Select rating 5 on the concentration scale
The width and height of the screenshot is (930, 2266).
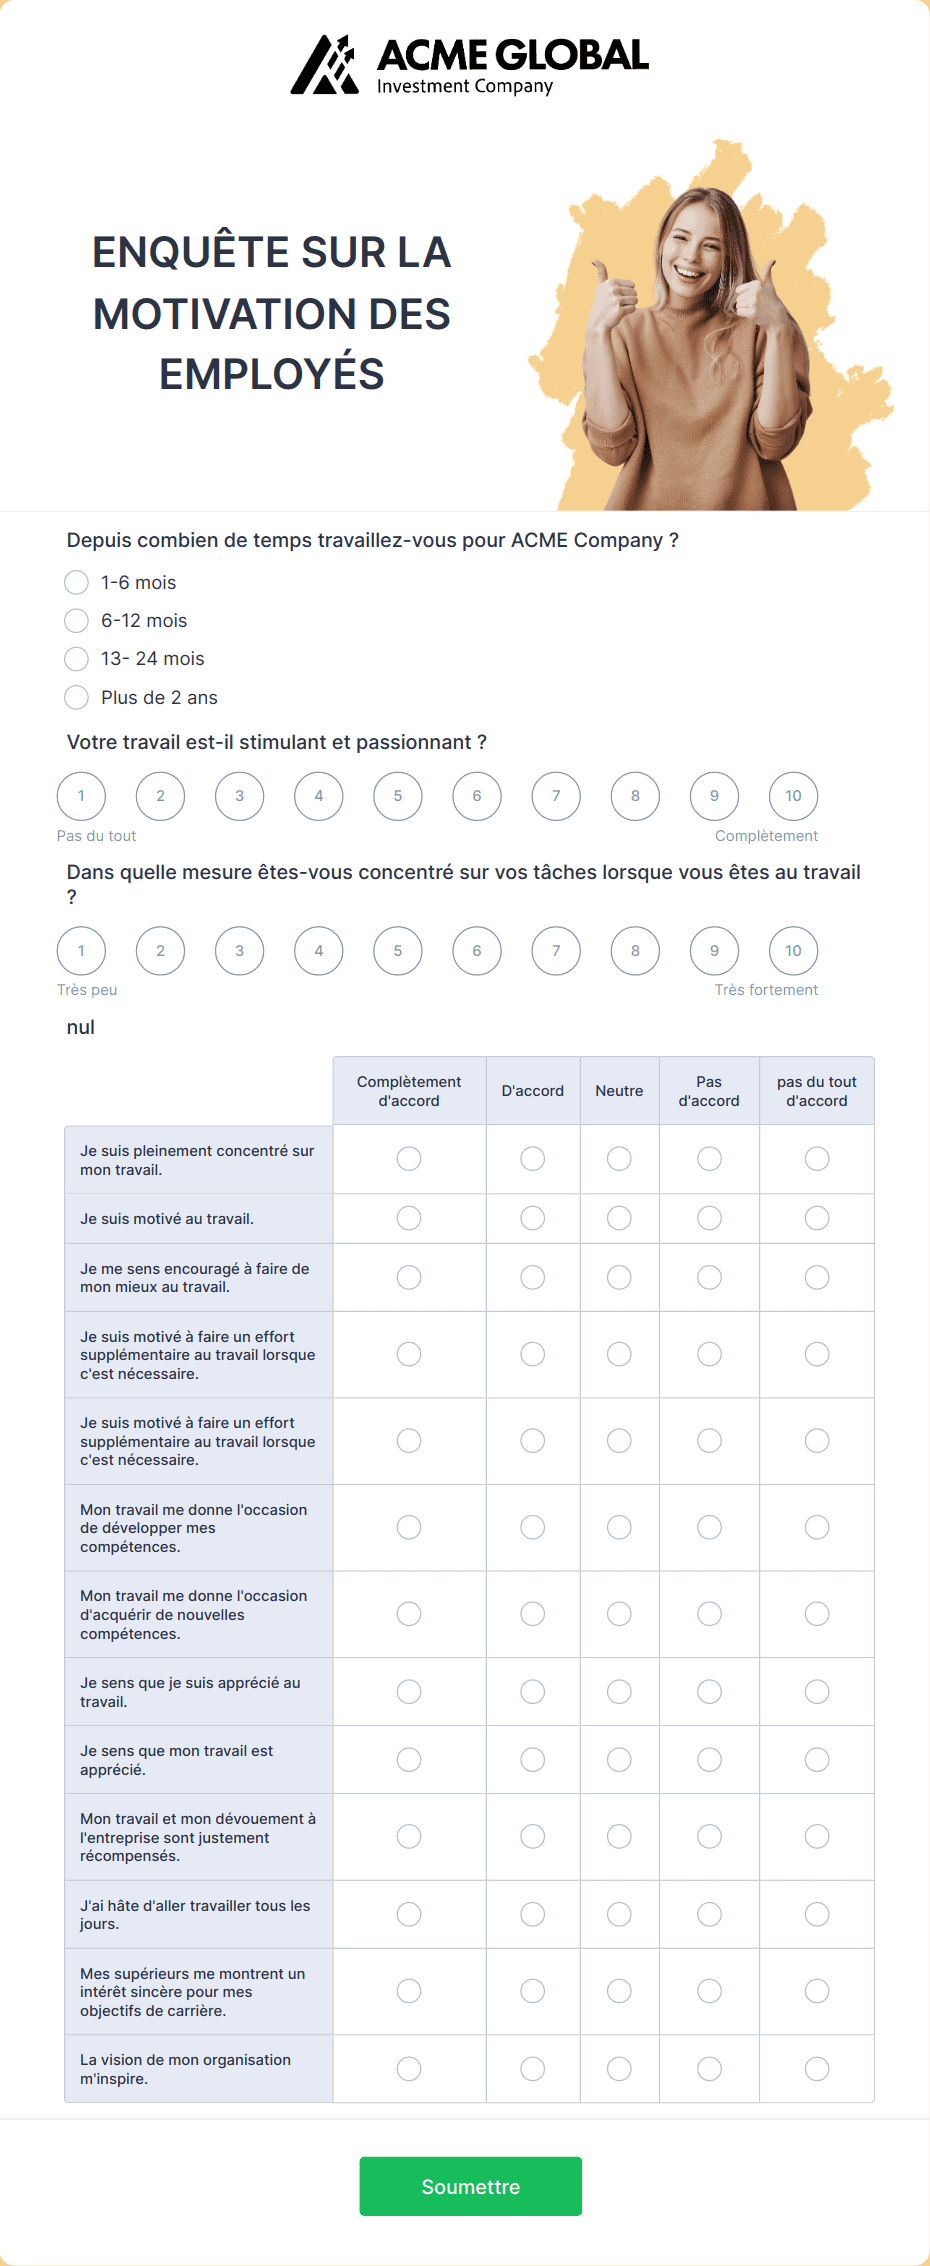[x=398, y=950]
